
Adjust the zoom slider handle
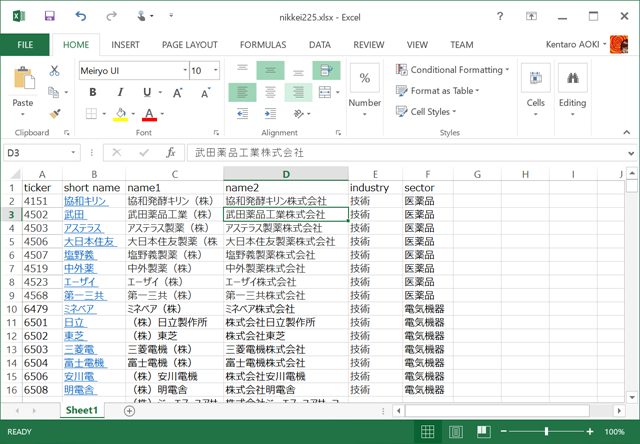[546, 431]
